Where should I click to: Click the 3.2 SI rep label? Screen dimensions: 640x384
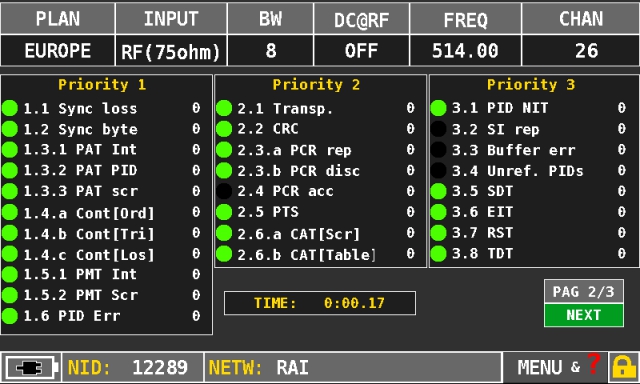tap(496, 129)
